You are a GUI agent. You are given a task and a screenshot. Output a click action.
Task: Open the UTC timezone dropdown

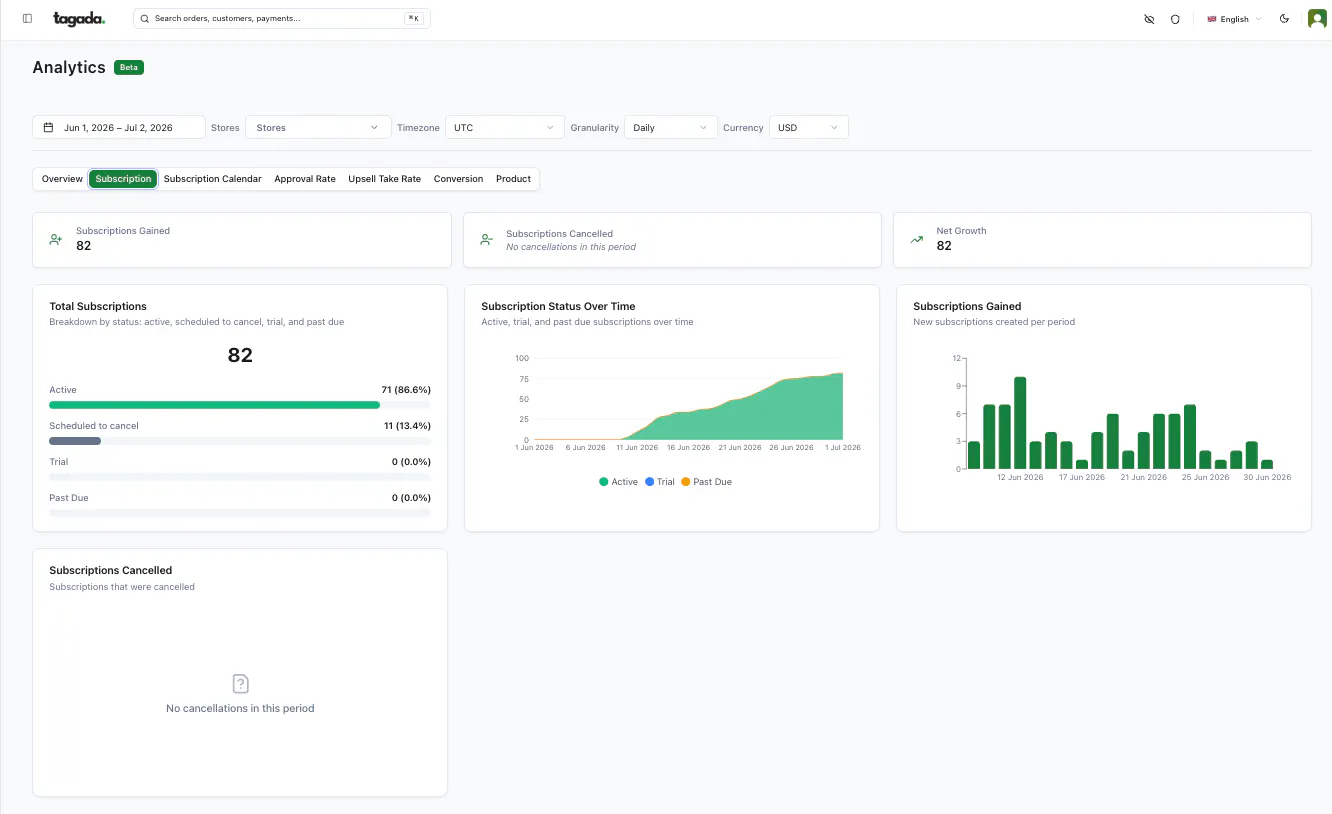(x=505, y=128)
